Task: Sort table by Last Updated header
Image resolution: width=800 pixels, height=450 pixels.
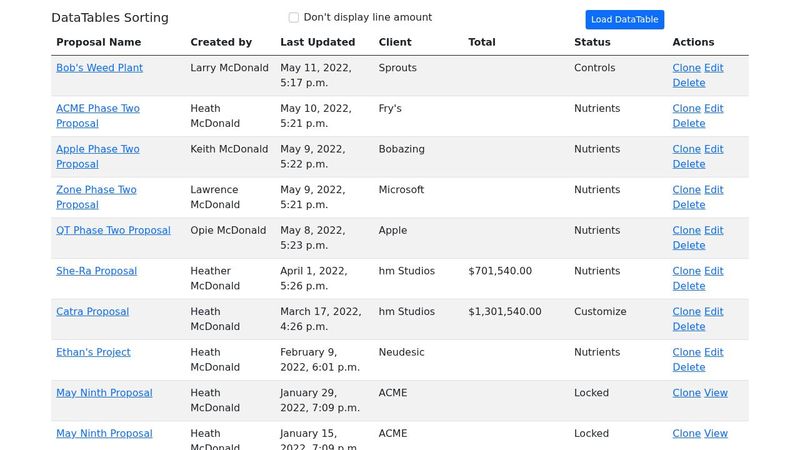Action: 317,42
